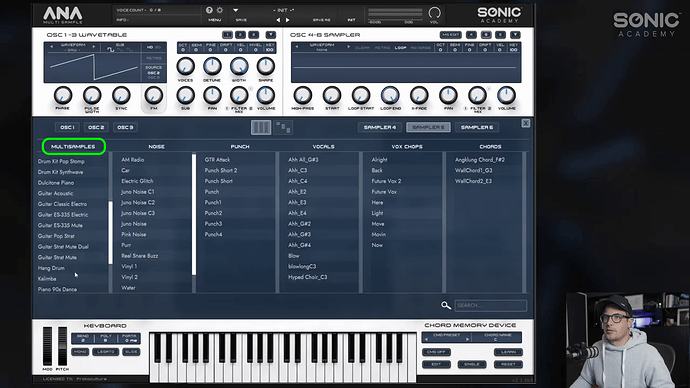Toggle CMD OFF in chord memory
This screenshot has height=388, width=690.
point(437,352)
